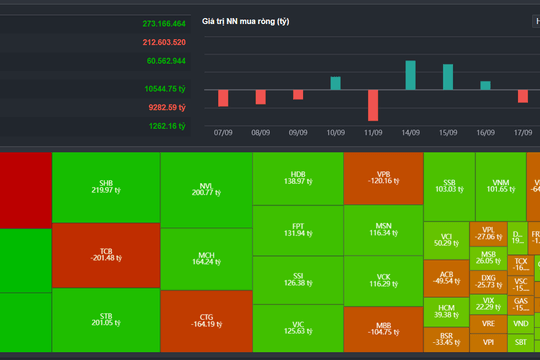Select the red bar for 08/09
This screenshot has height=360, width=540.
click(261, 97)
